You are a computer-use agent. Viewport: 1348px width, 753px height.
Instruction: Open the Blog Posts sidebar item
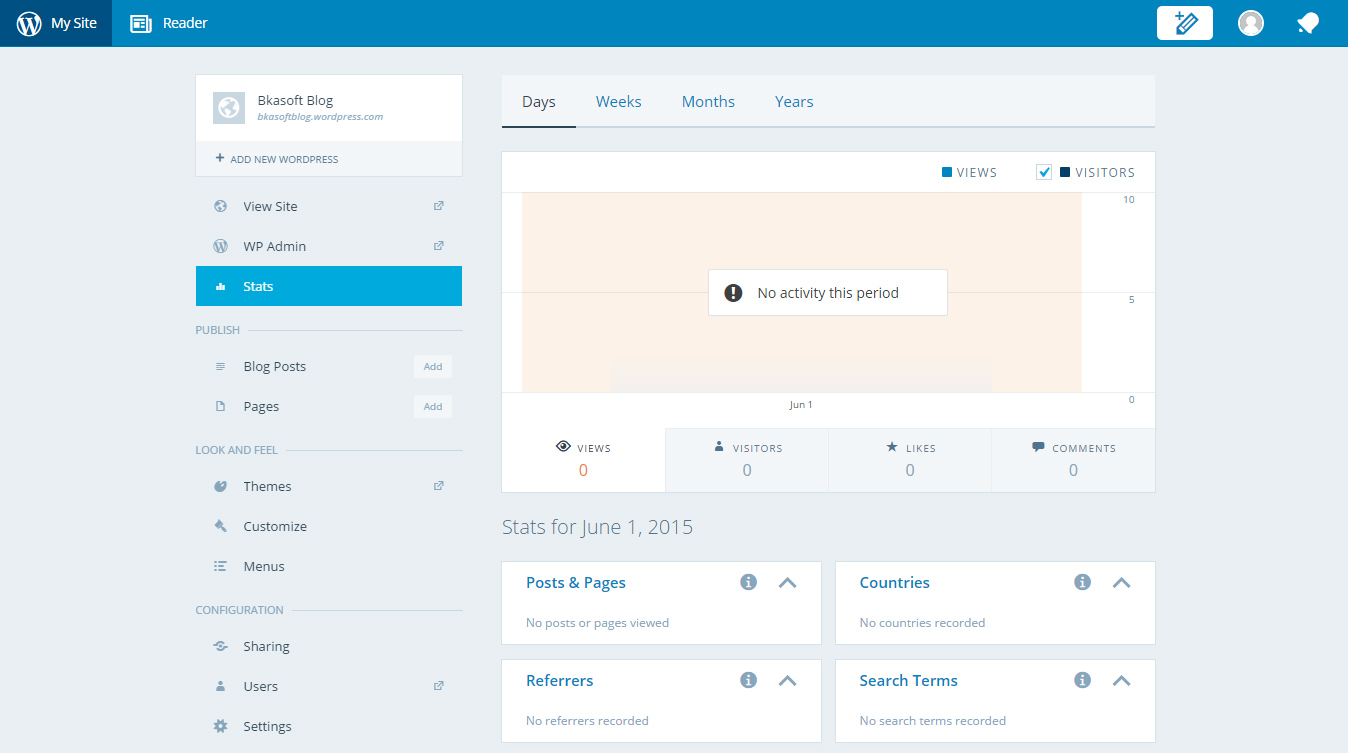(329, 366)
